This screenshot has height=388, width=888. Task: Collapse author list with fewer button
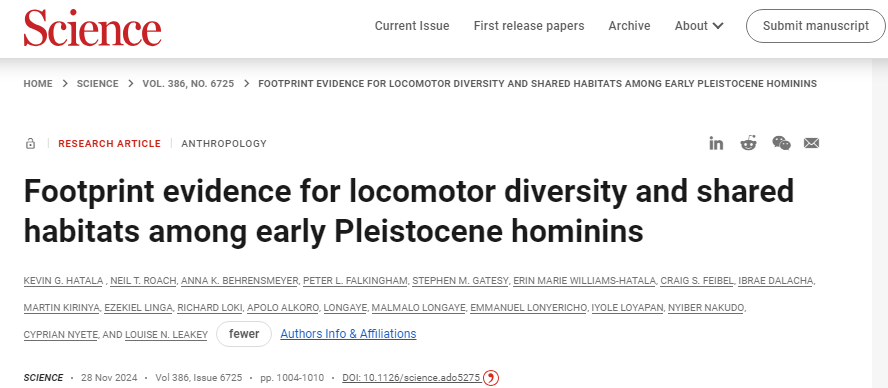tap(244, 334)
